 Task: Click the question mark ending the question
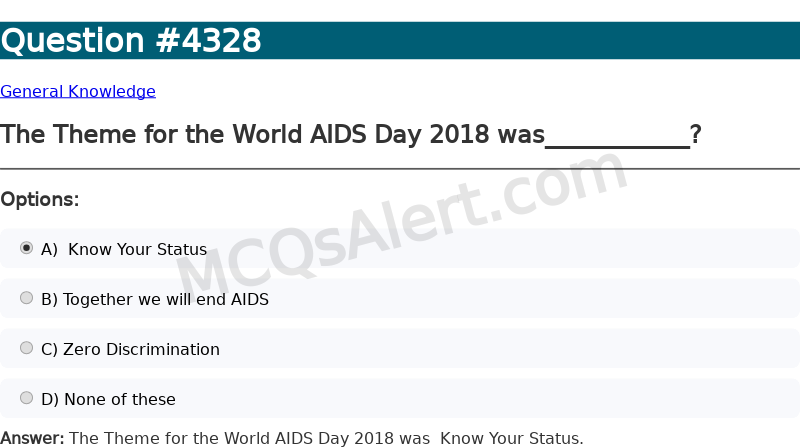click(x=696, y=135)
